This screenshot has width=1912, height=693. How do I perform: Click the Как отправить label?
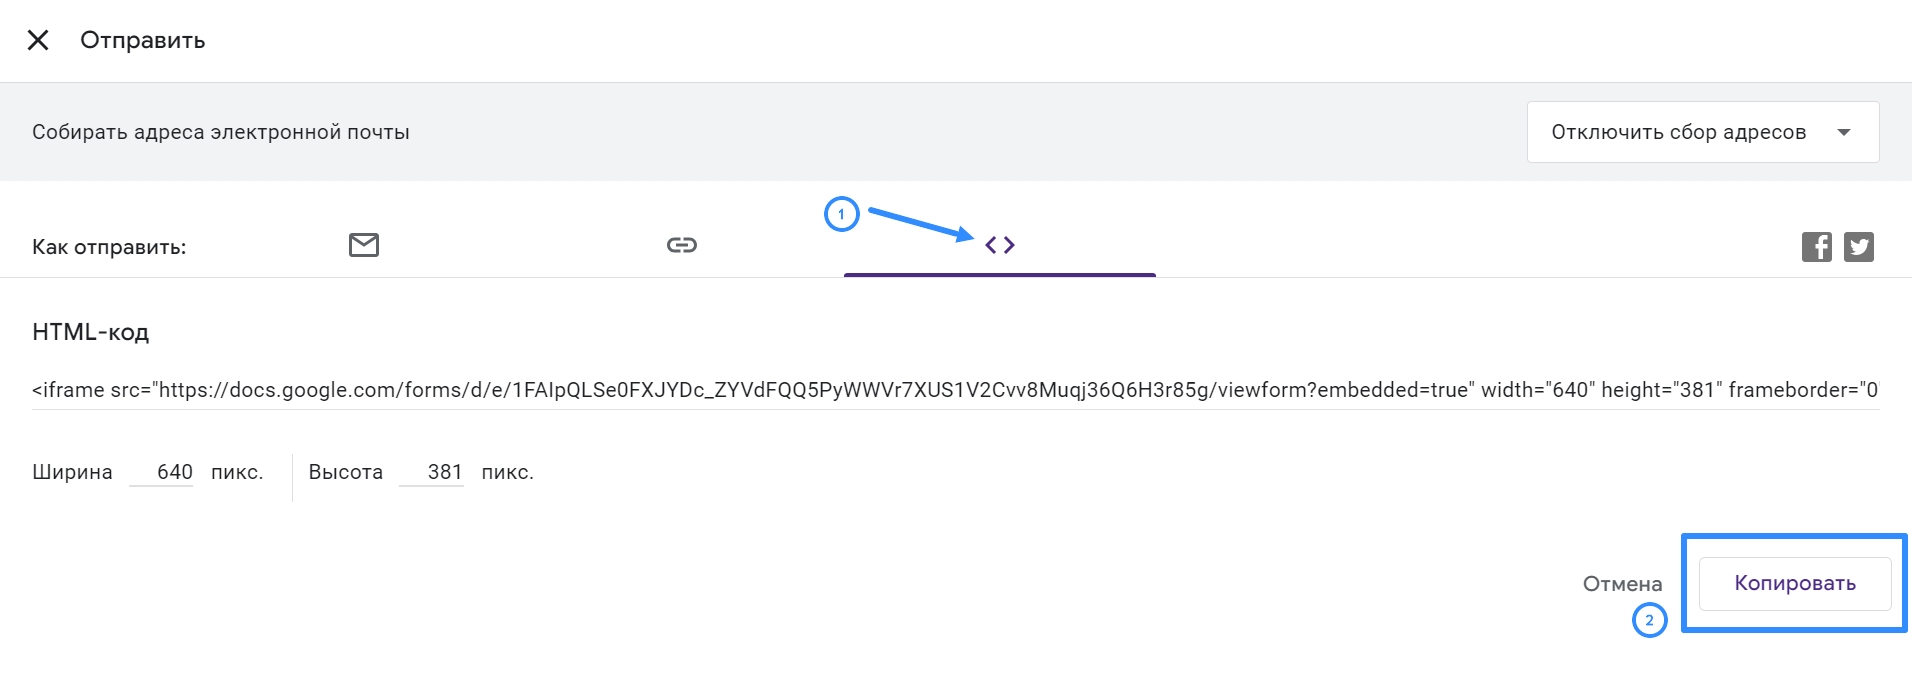click(109, 247)
